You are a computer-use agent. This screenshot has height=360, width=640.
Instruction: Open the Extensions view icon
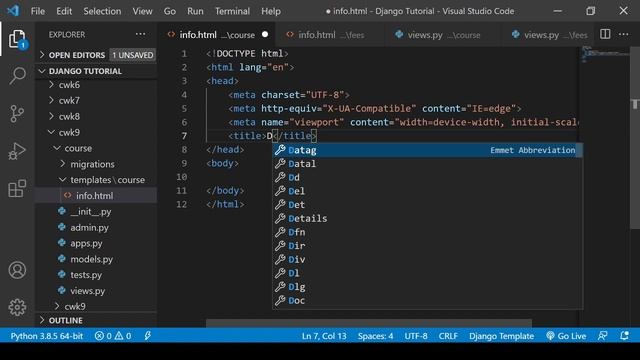(17, 189)
